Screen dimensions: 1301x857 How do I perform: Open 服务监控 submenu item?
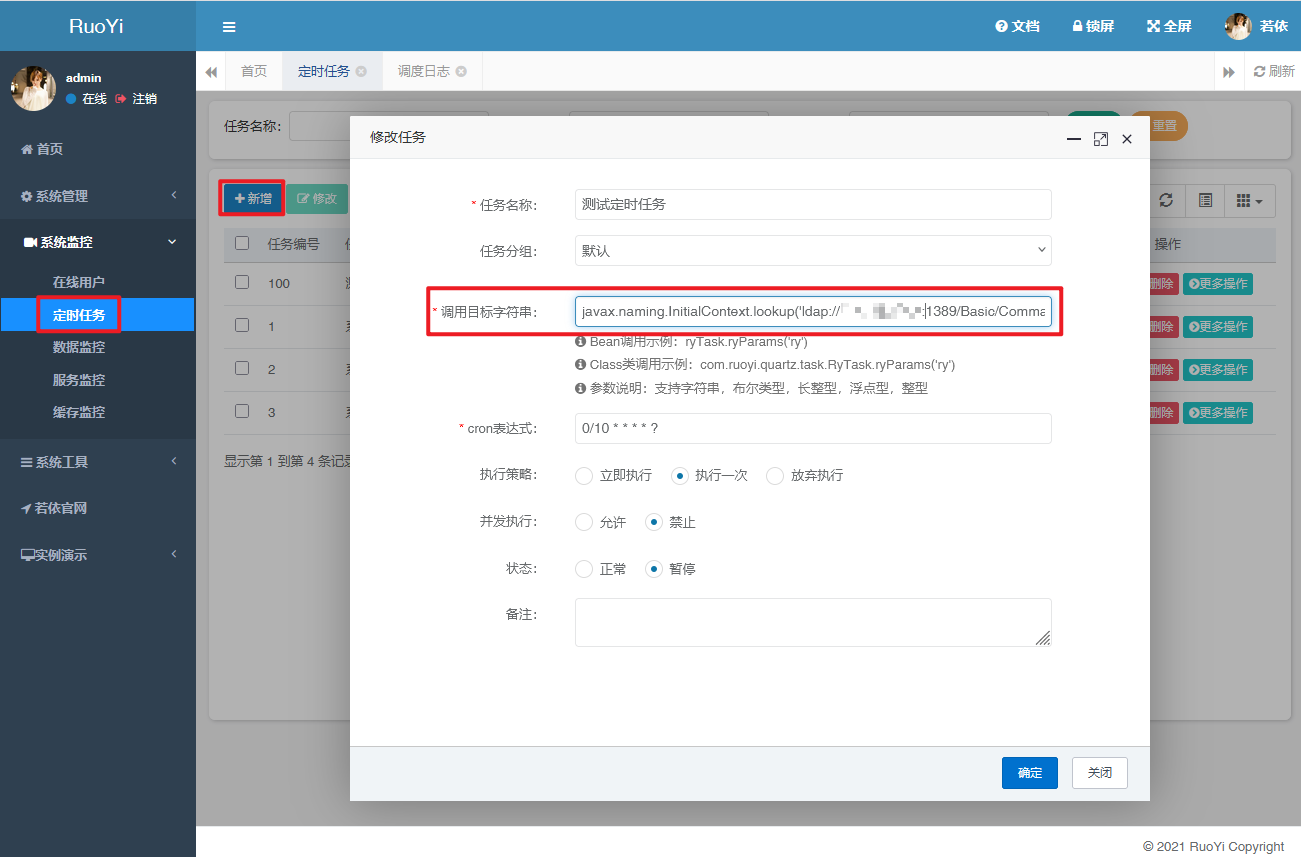pyautogui.click(x=79, y=380)
